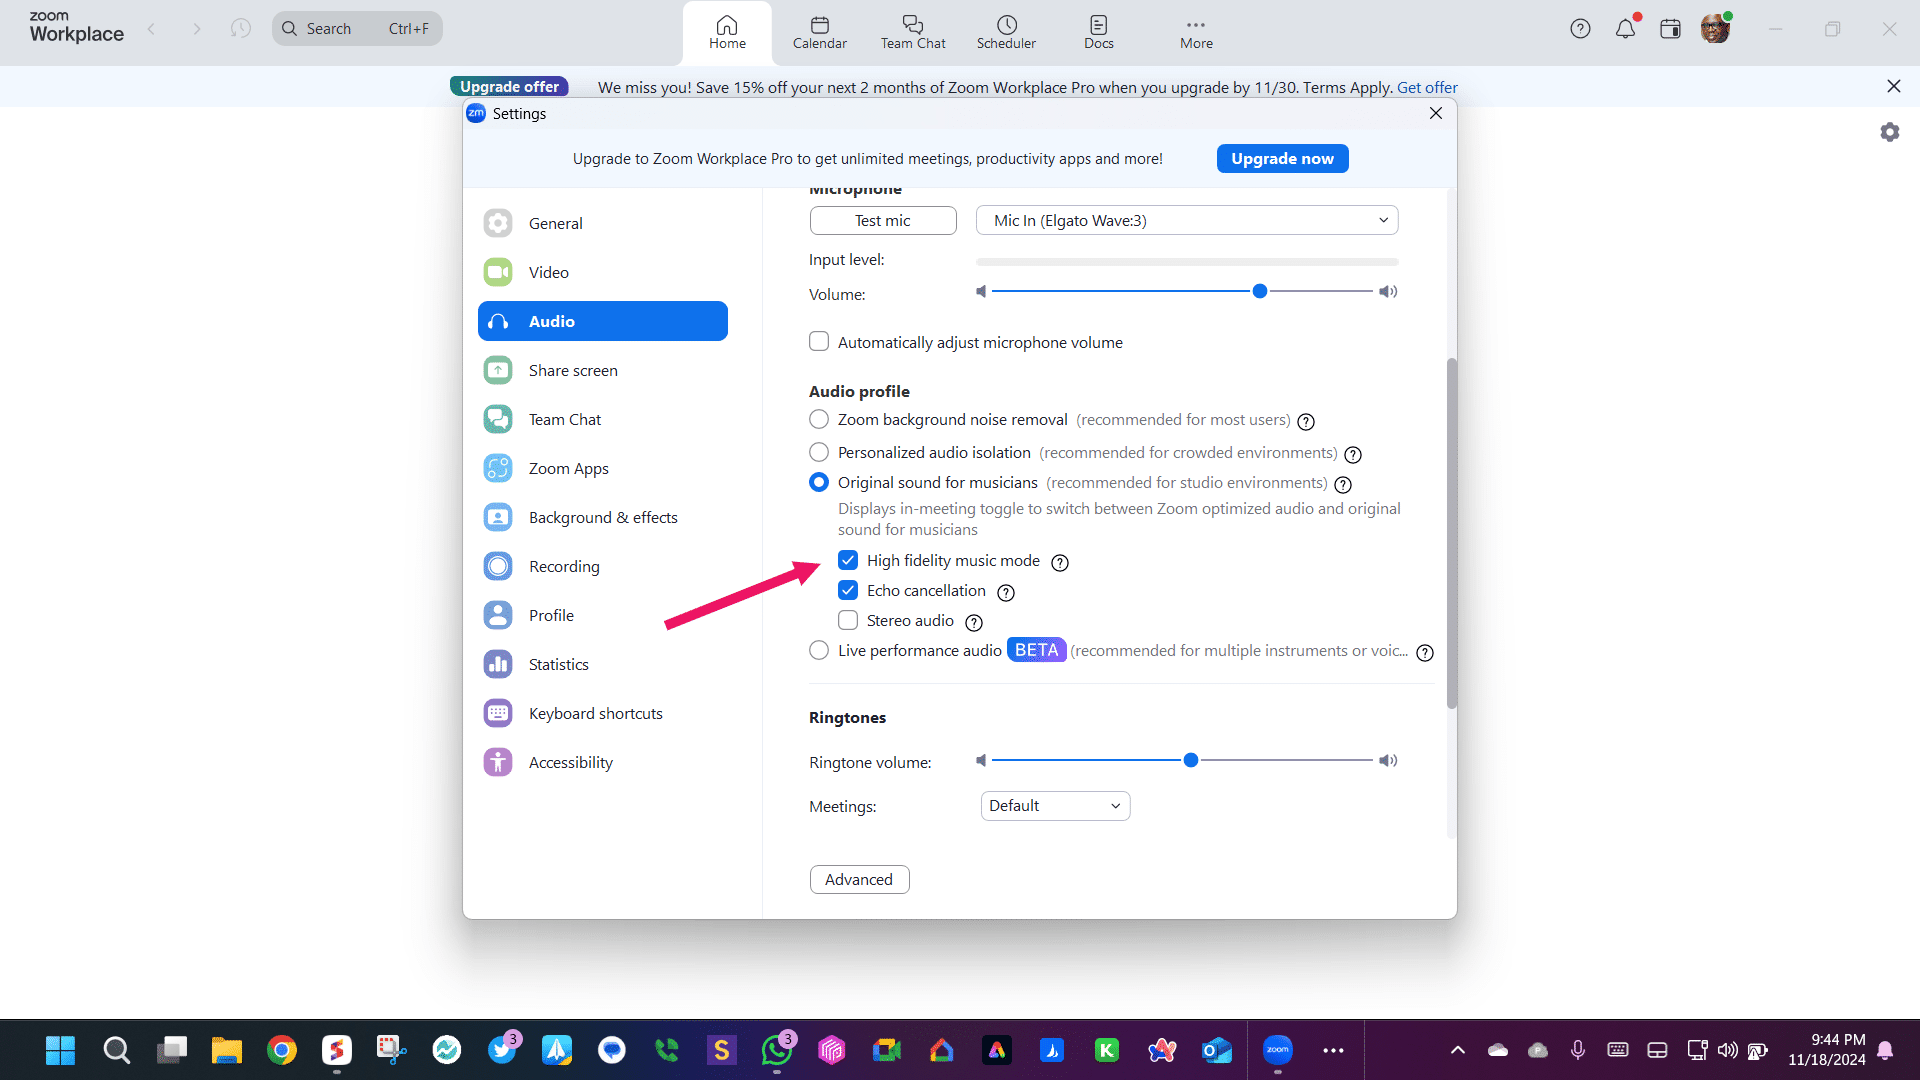
Task: Adjust the microphone Volume slider handle
Action: click(x=1260, y=291)
